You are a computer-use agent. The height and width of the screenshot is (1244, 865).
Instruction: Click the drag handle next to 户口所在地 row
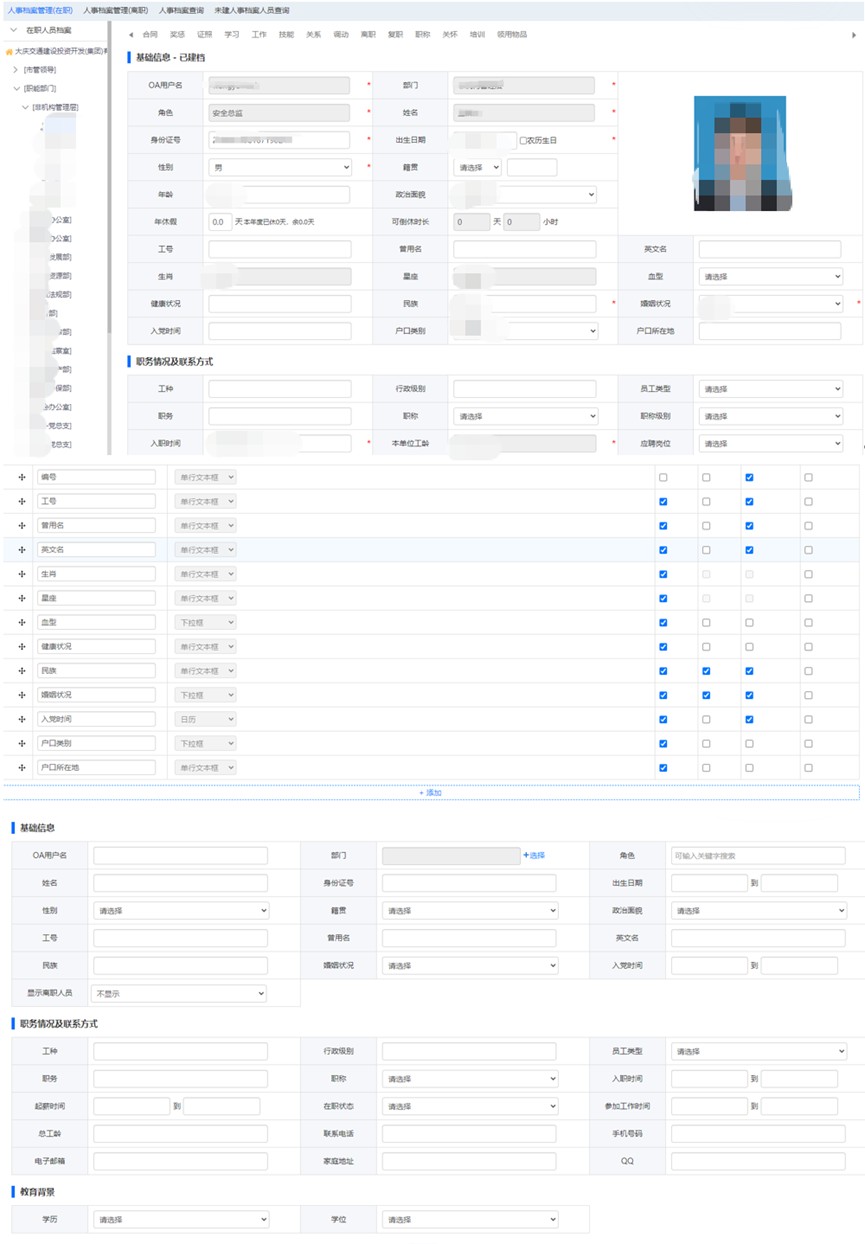pyautogui.click(x=21, y=768)
